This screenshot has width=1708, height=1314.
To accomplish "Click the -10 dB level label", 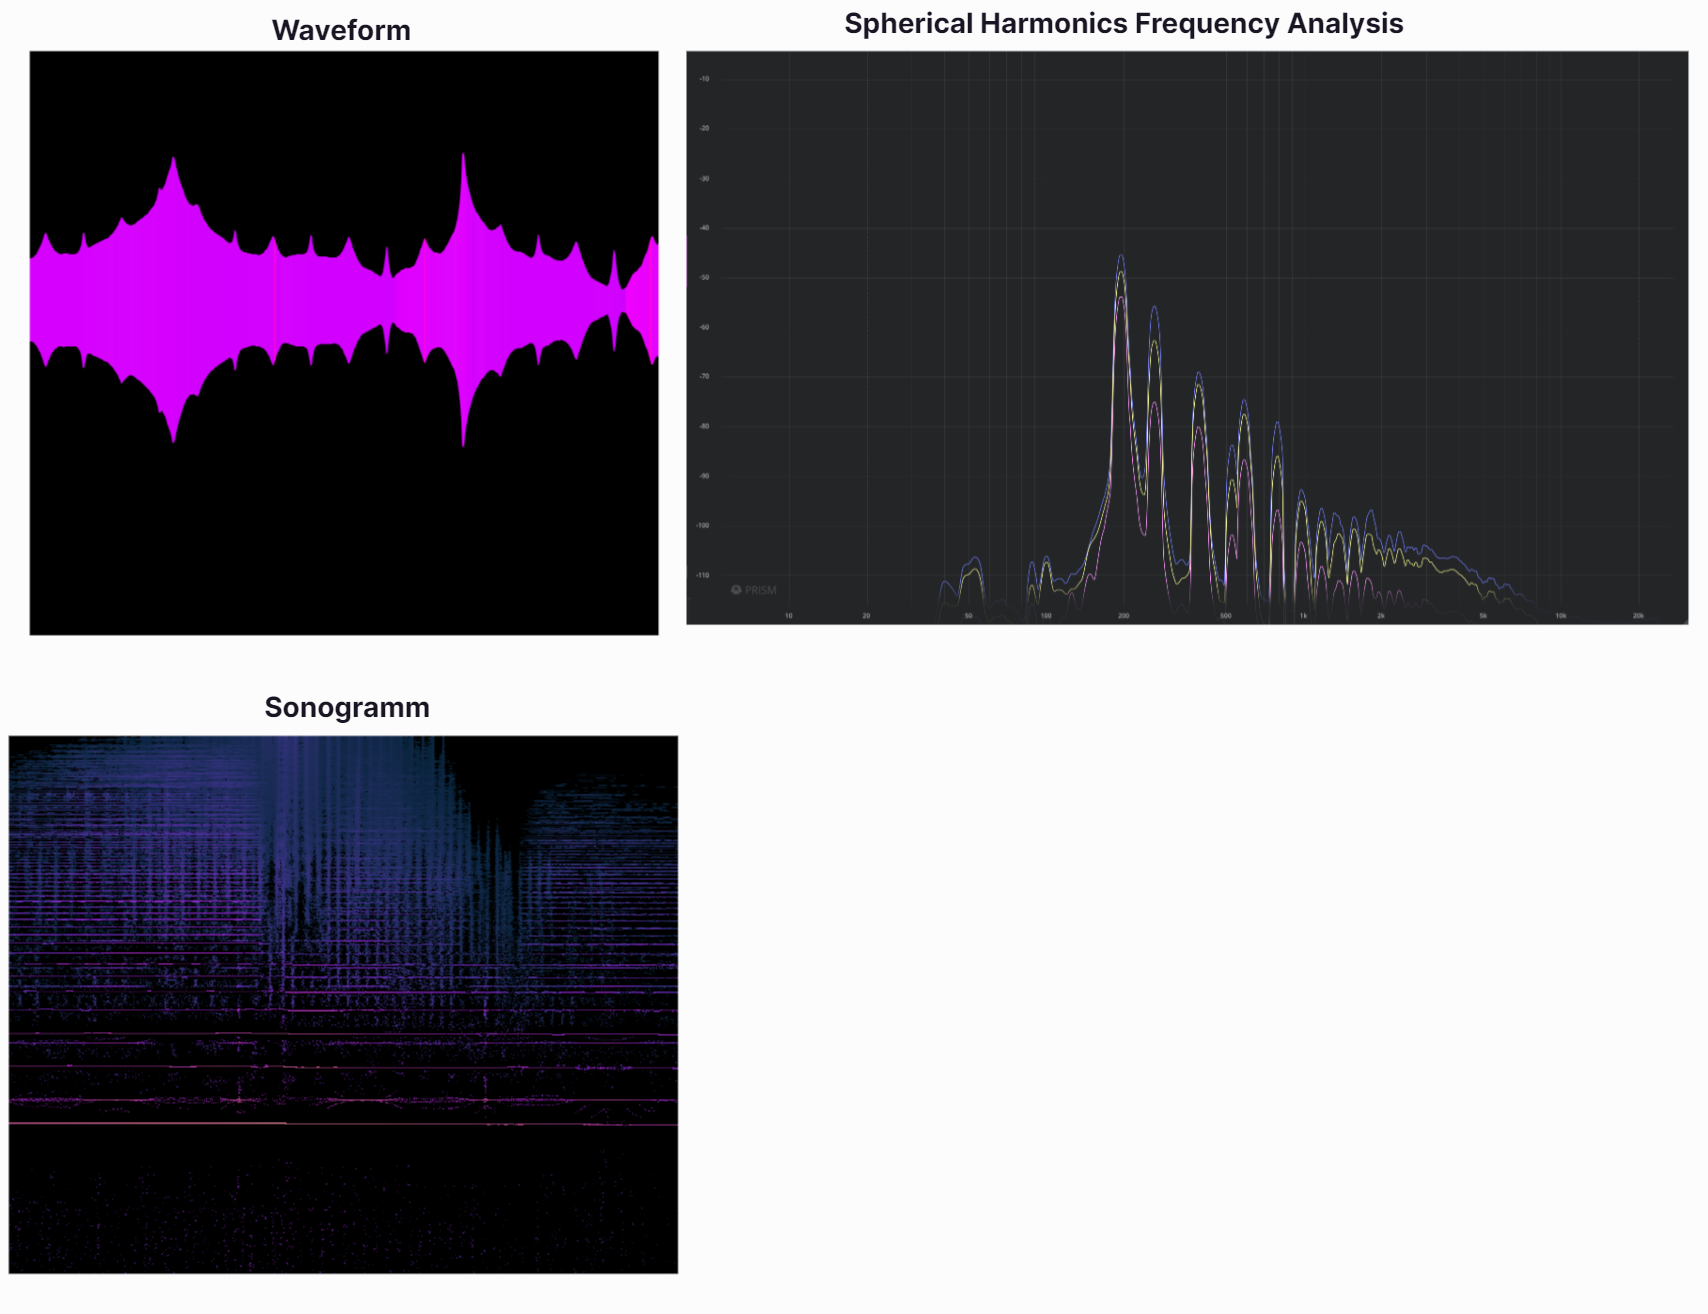I will 704,79.
